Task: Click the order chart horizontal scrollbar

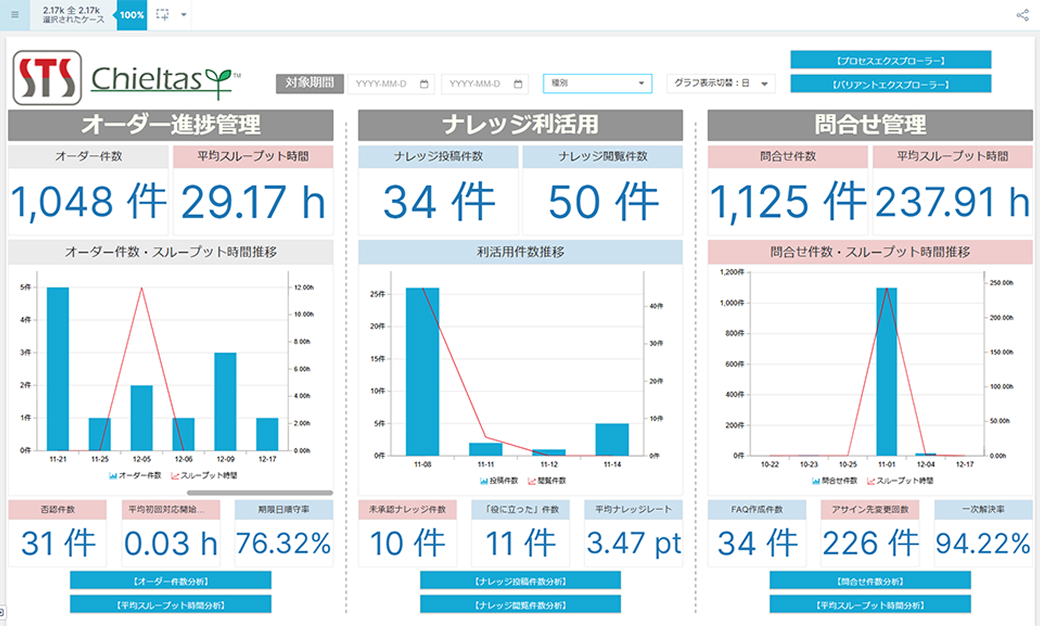Action: pos(259,492)
